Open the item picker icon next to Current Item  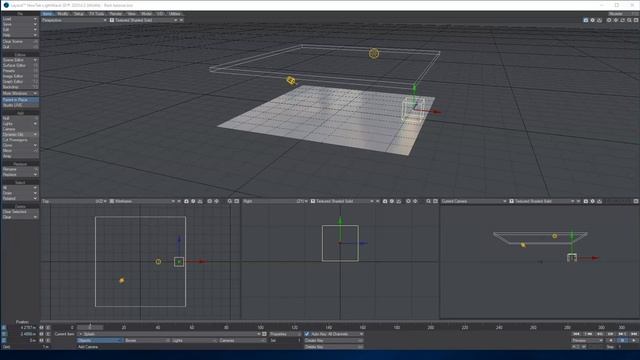[264, 334]
